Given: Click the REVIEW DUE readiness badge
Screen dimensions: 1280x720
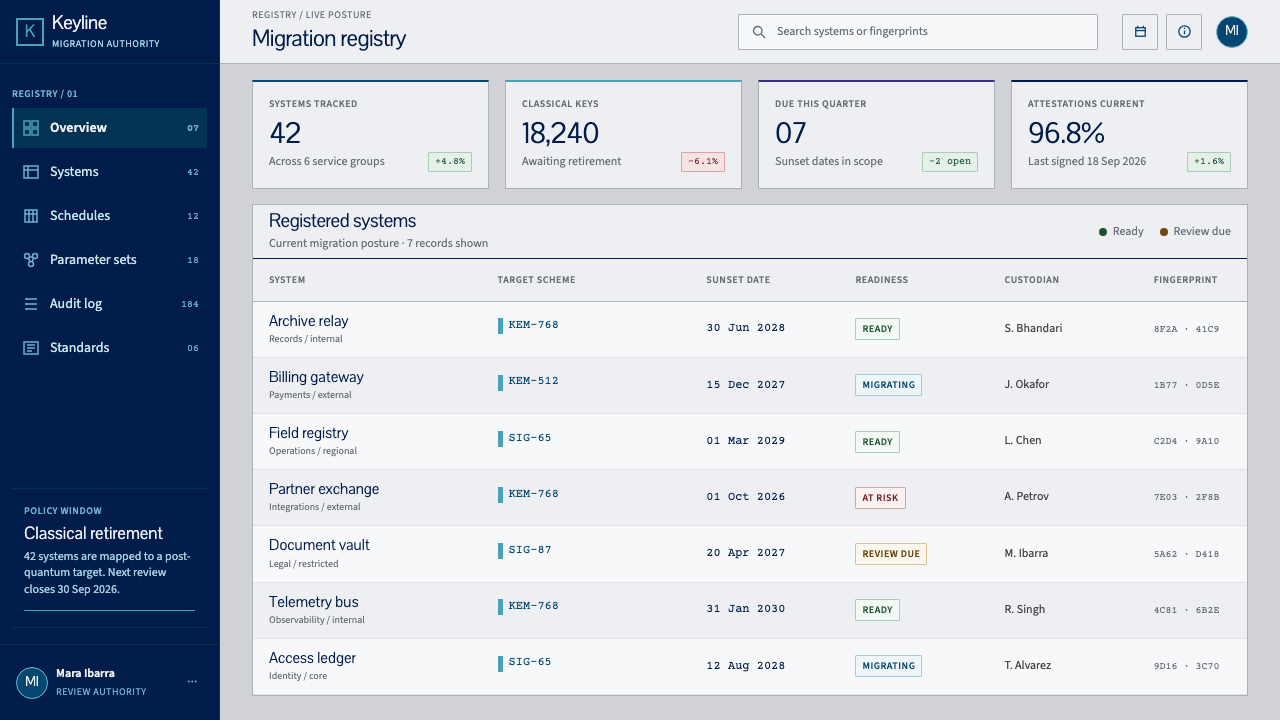Looking at the screenshot, I should coord(891,554).
